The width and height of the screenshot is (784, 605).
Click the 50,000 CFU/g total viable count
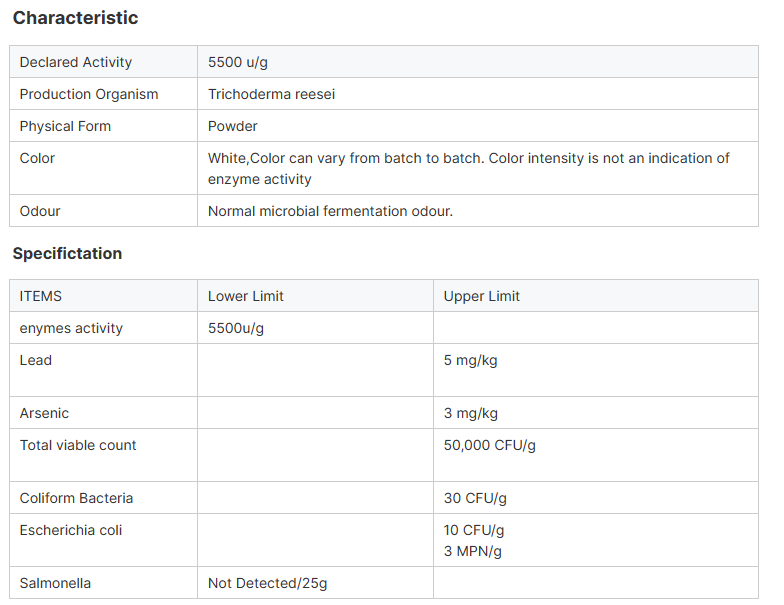tap(490, 445)
